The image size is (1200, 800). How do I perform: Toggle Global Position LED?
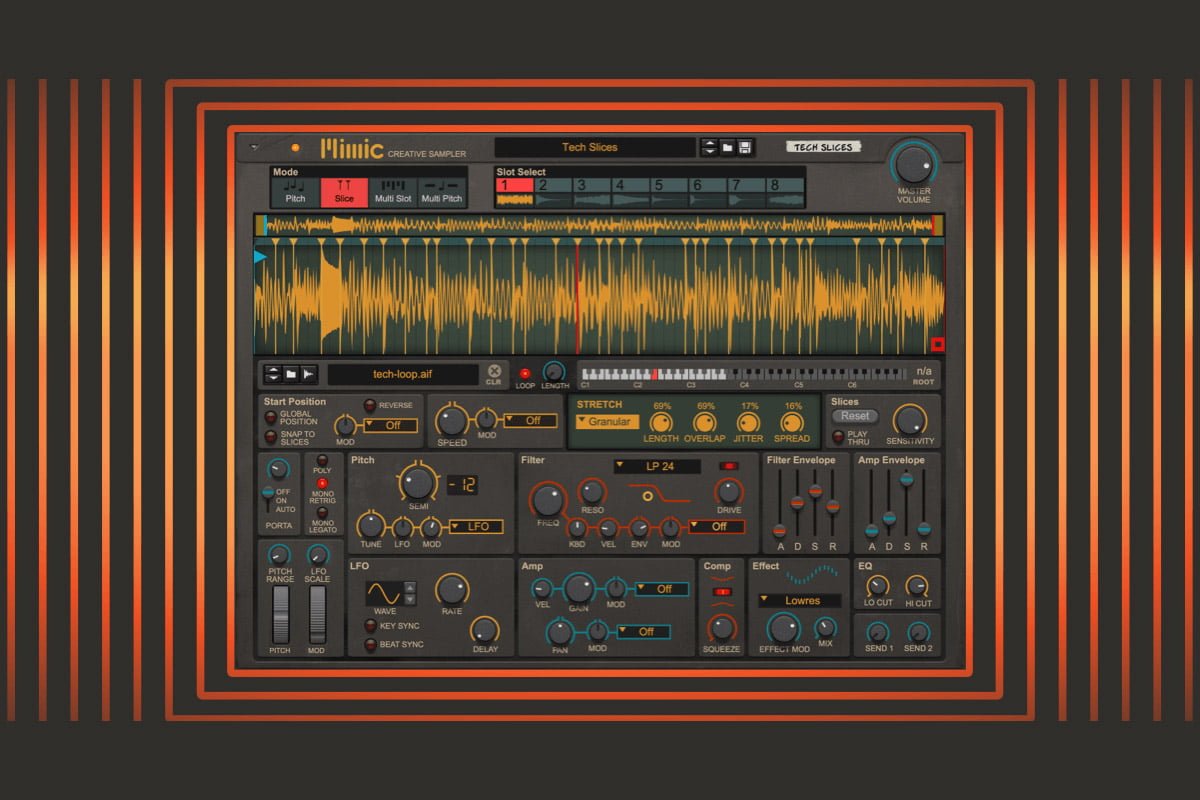(269, 417)
